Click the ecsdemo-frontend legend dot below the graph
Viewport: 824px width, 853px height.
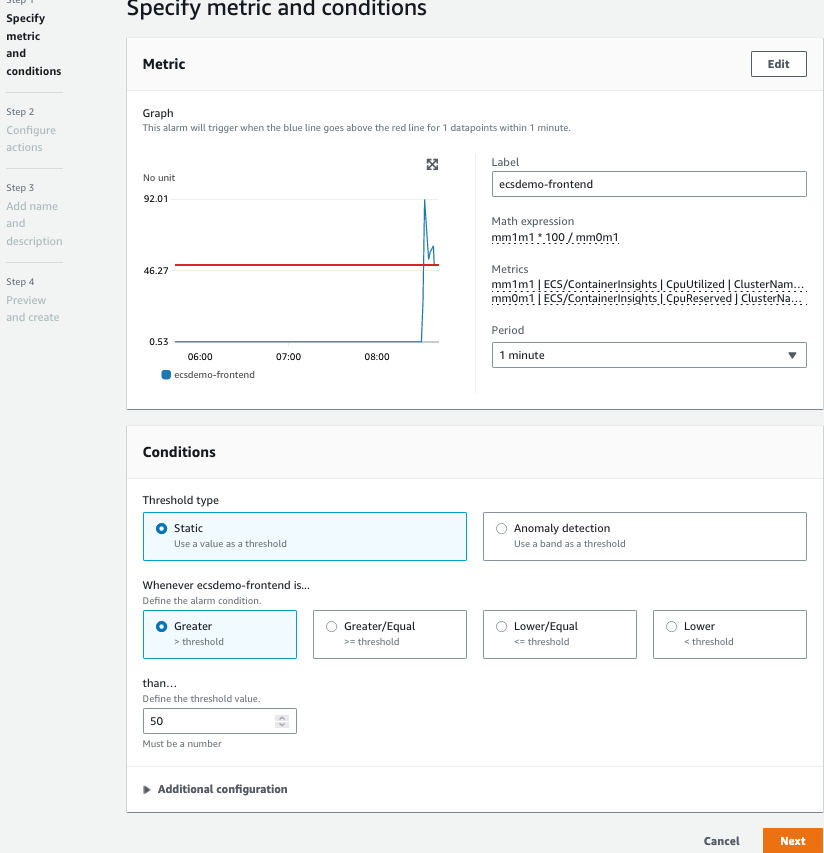point(166,374)
